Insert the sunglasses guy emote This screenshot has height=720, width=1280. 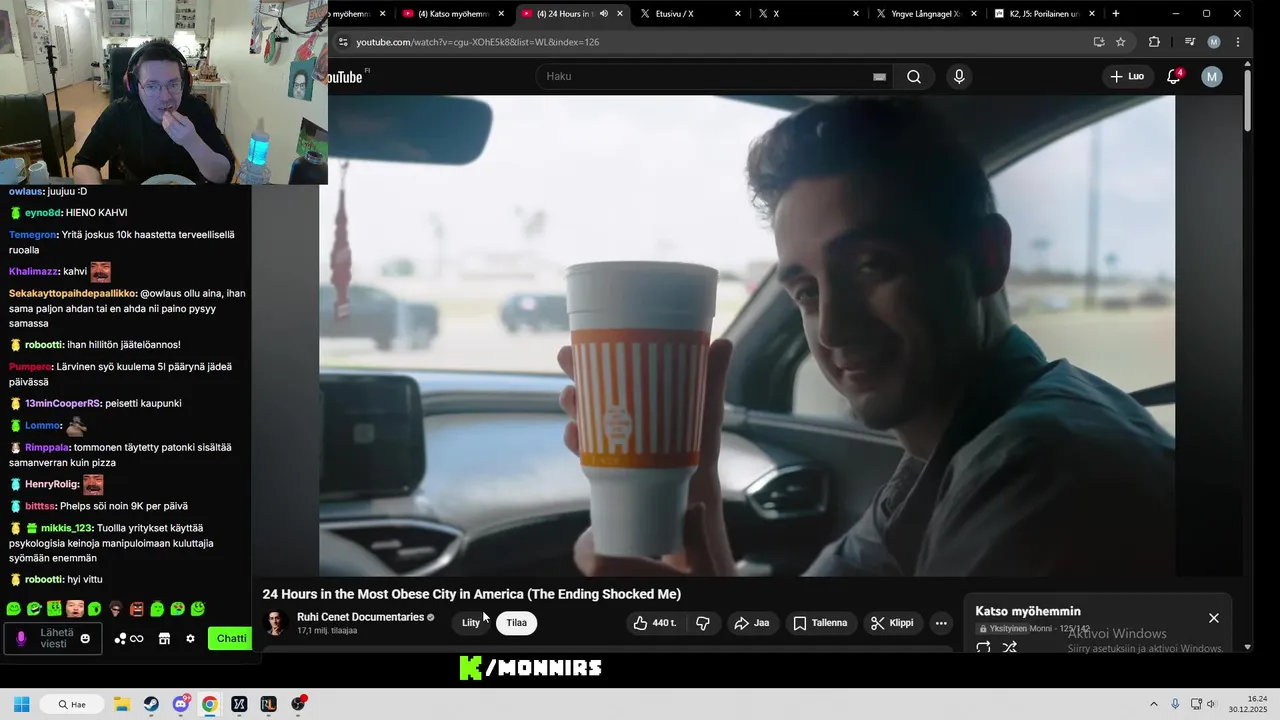pos(116,608)
